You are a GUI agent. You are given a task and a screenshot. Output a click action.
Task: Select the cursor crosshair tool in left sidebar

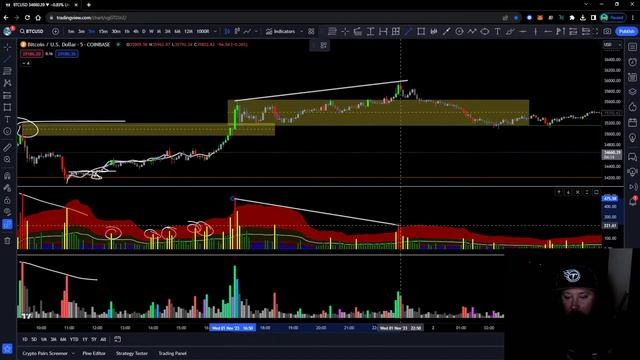tap(7, 47)
